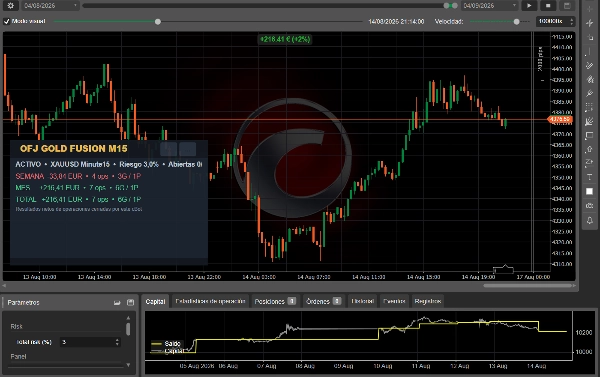Click parameters panel scroll up arrow
The width and height of the screenshot is (600, 377).
pyautogui.click(x=128, y=318)
